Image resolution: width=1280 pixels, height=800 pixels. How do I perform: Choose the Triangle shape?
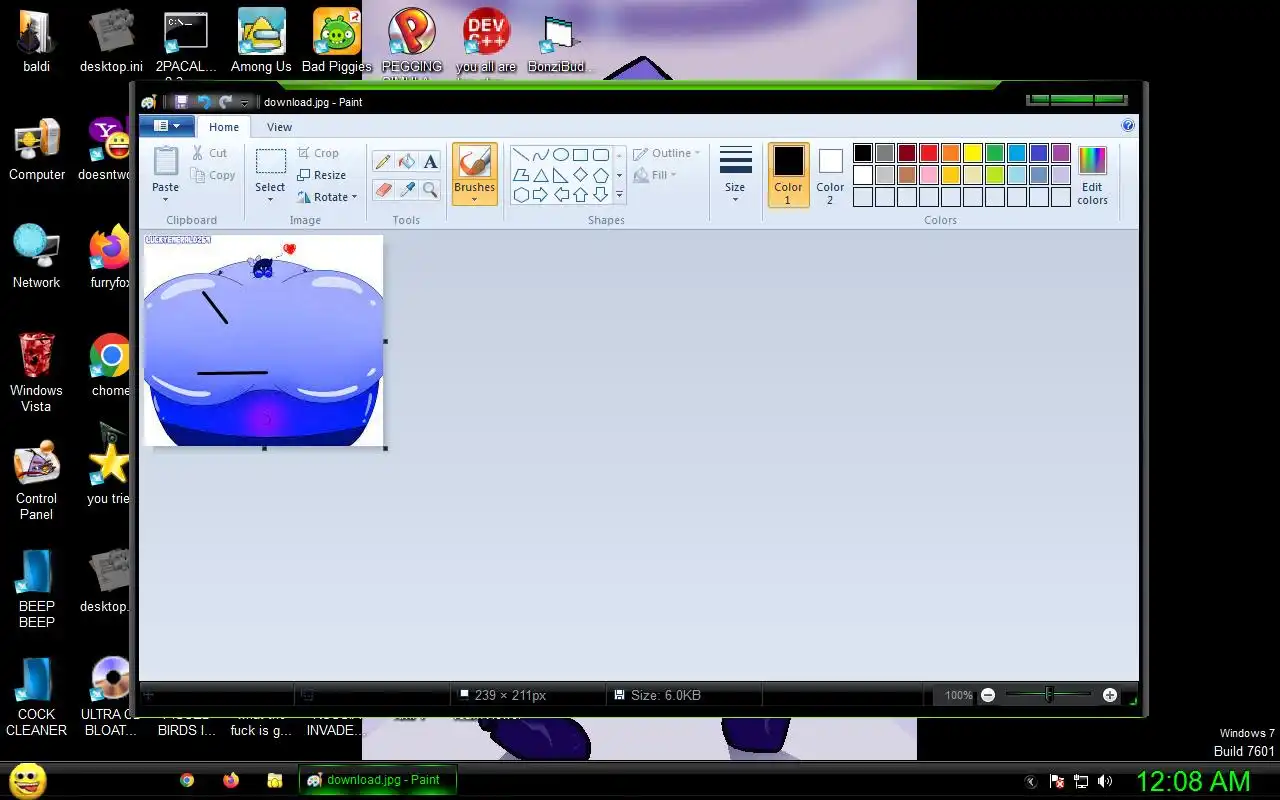(x=541, y=175)
